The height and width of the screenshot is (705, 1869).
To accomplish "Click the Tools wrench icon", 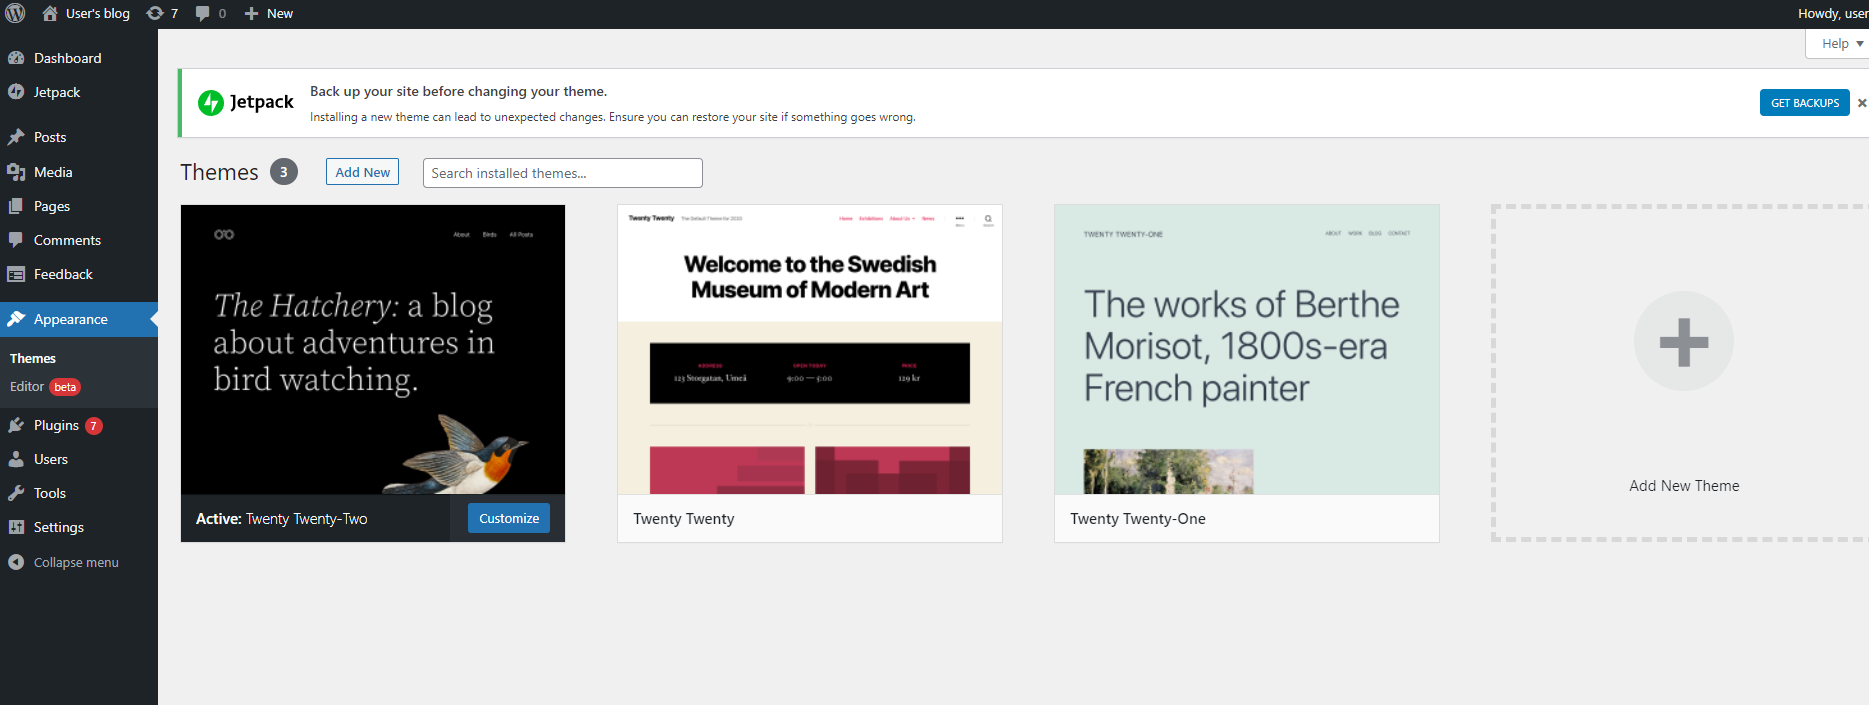I will coord(16,493).
